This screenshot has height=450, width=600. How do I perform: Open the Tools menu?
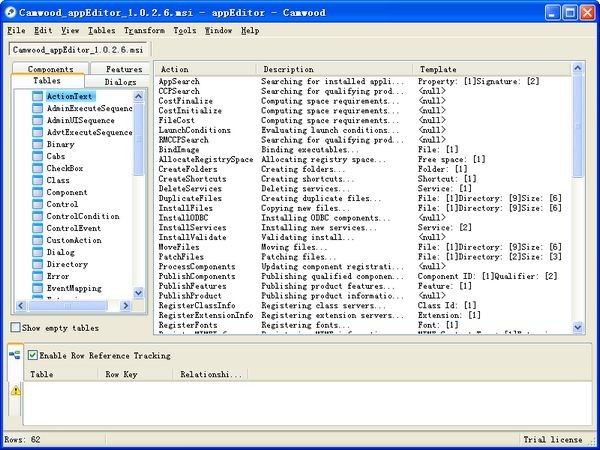tap(184, 31)
